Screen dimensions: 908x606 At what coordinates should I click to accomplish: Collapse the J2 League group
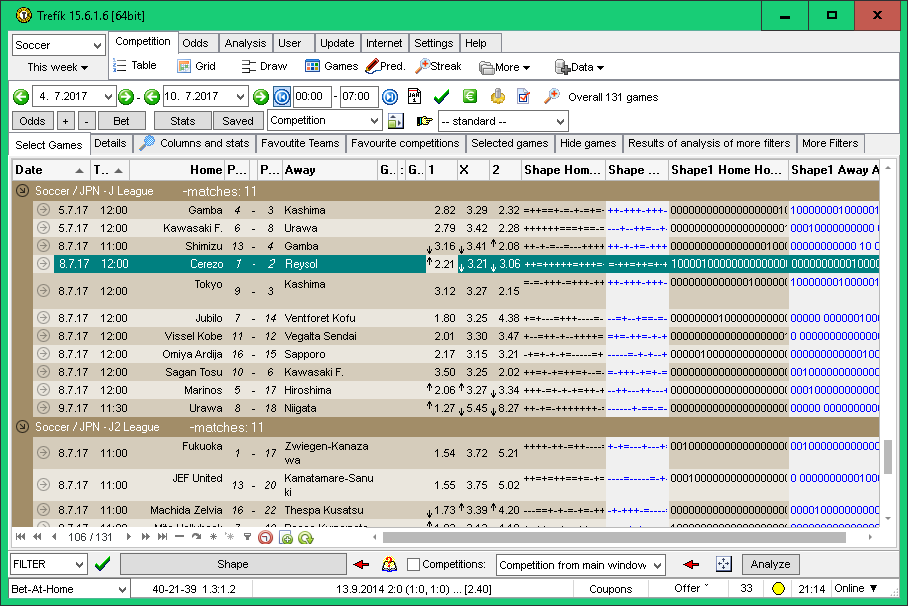23,427
